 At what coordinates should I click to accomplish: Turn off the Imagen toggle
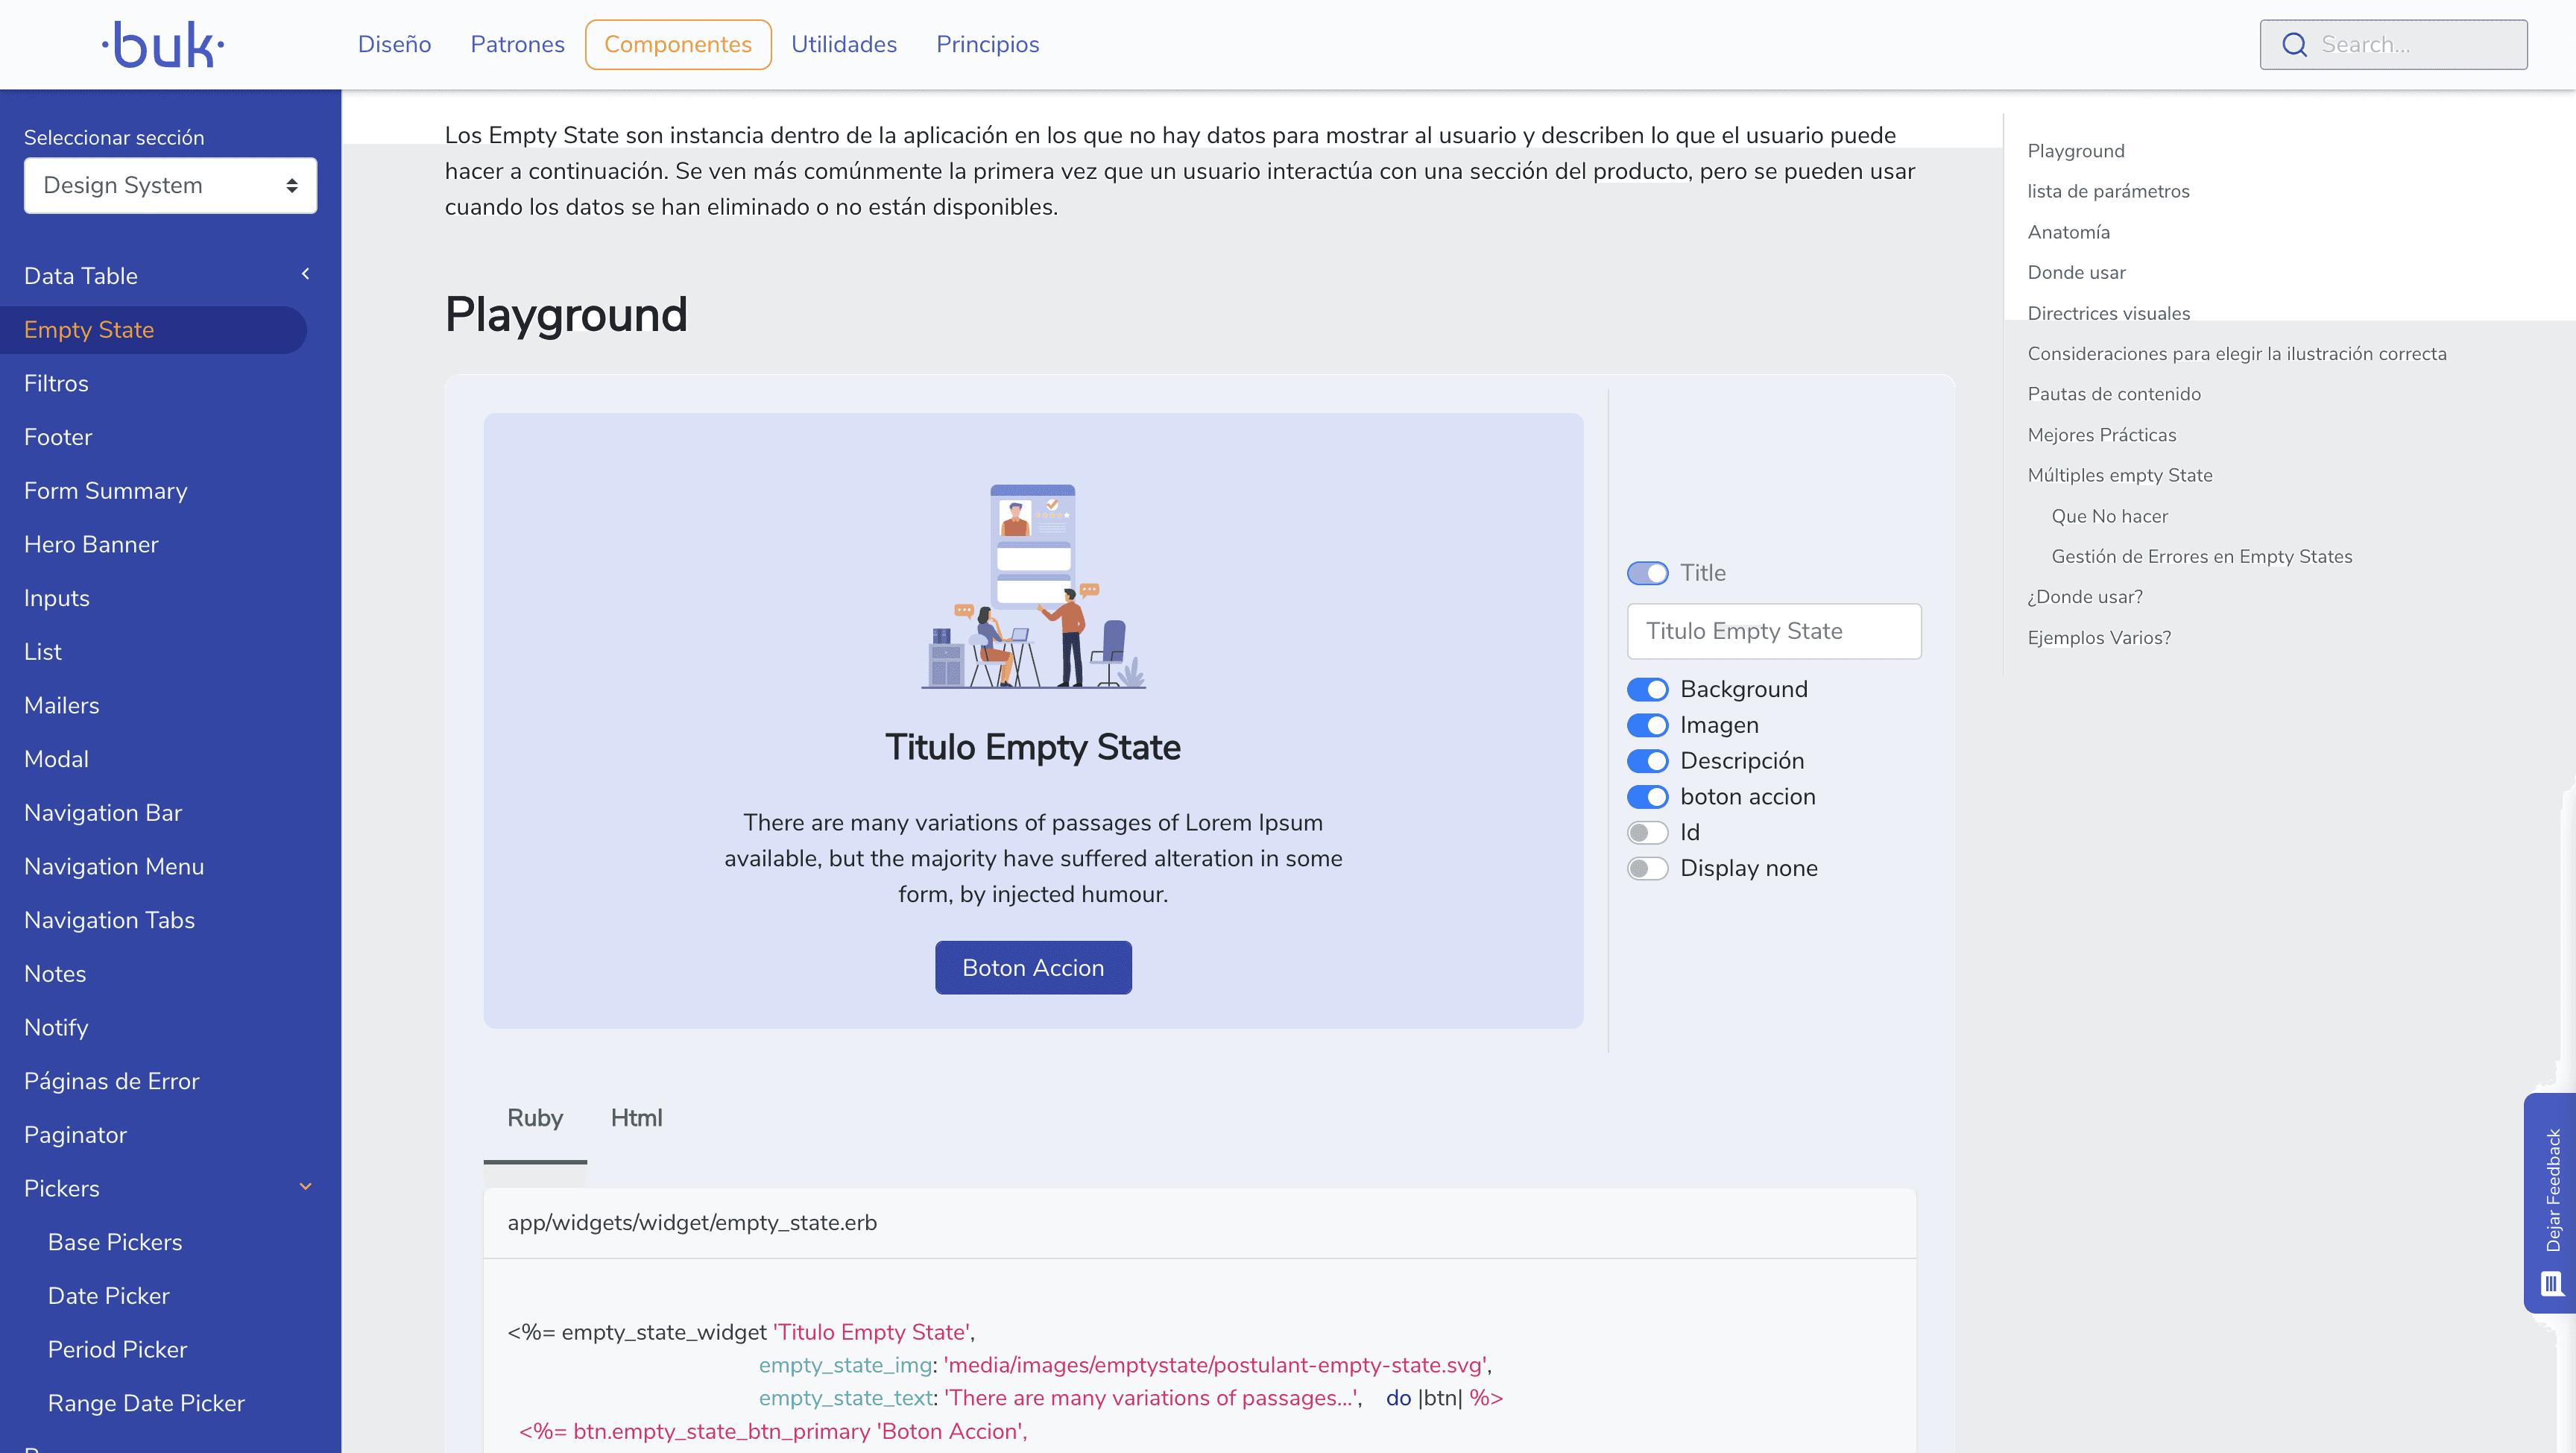pyautogui.click(x=1647, y=725)
